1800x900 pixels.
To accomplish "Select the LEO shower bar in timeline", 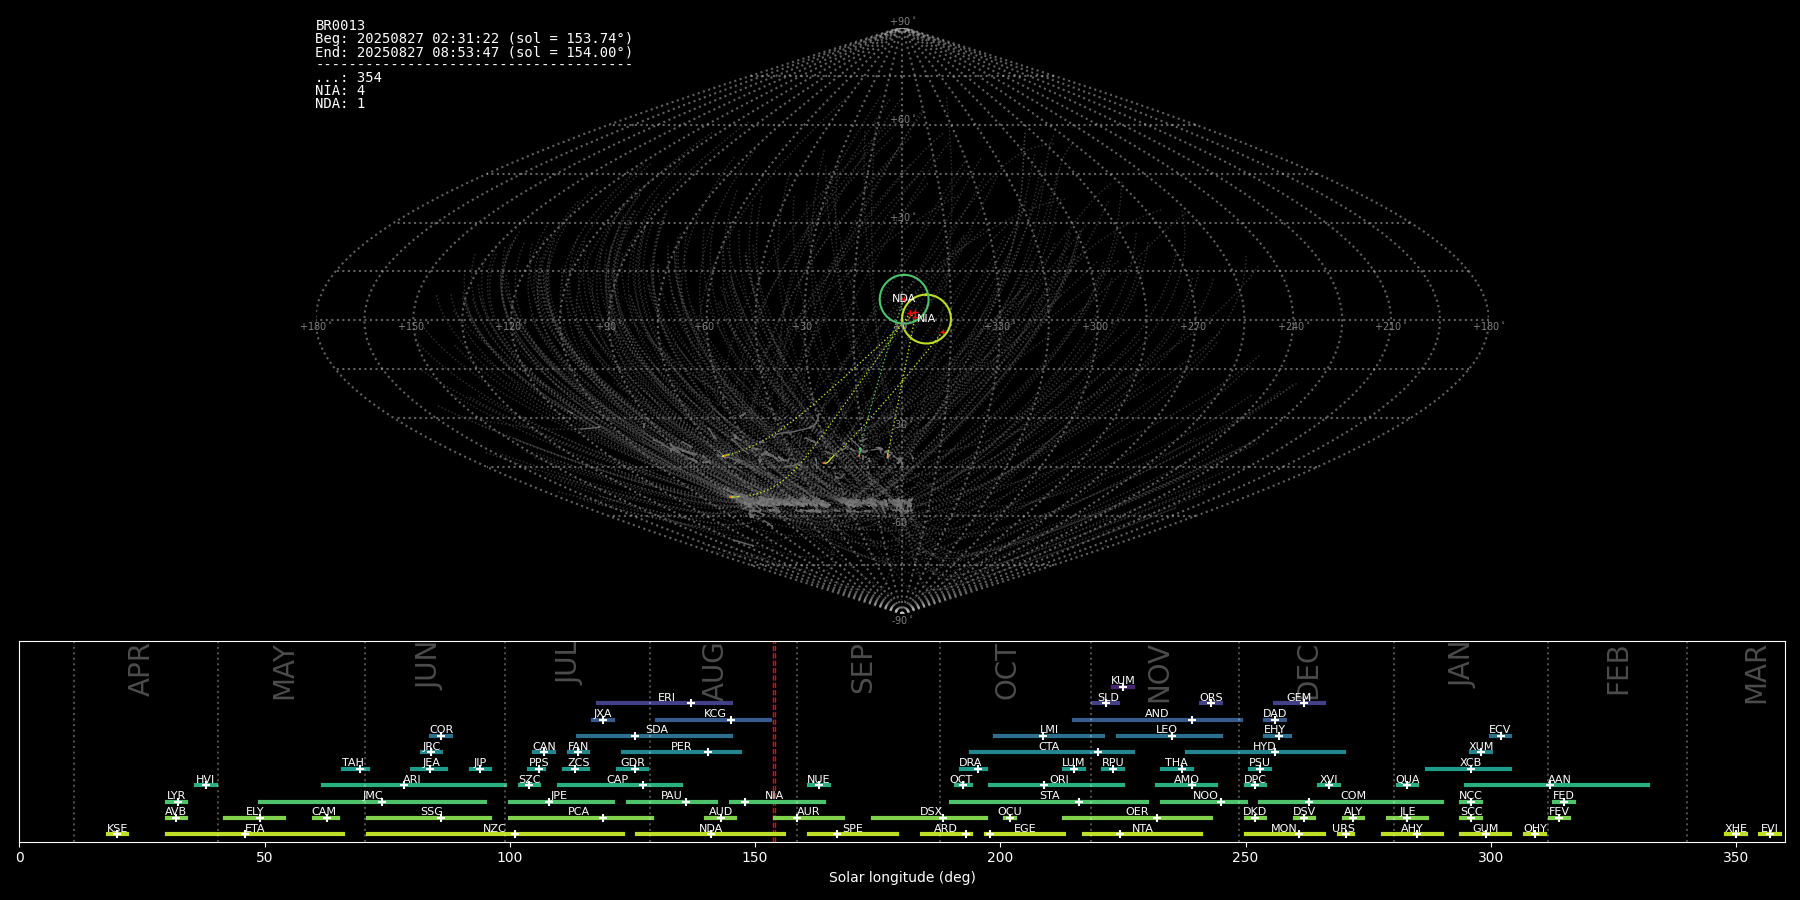I will click(x=1169, y=736).
